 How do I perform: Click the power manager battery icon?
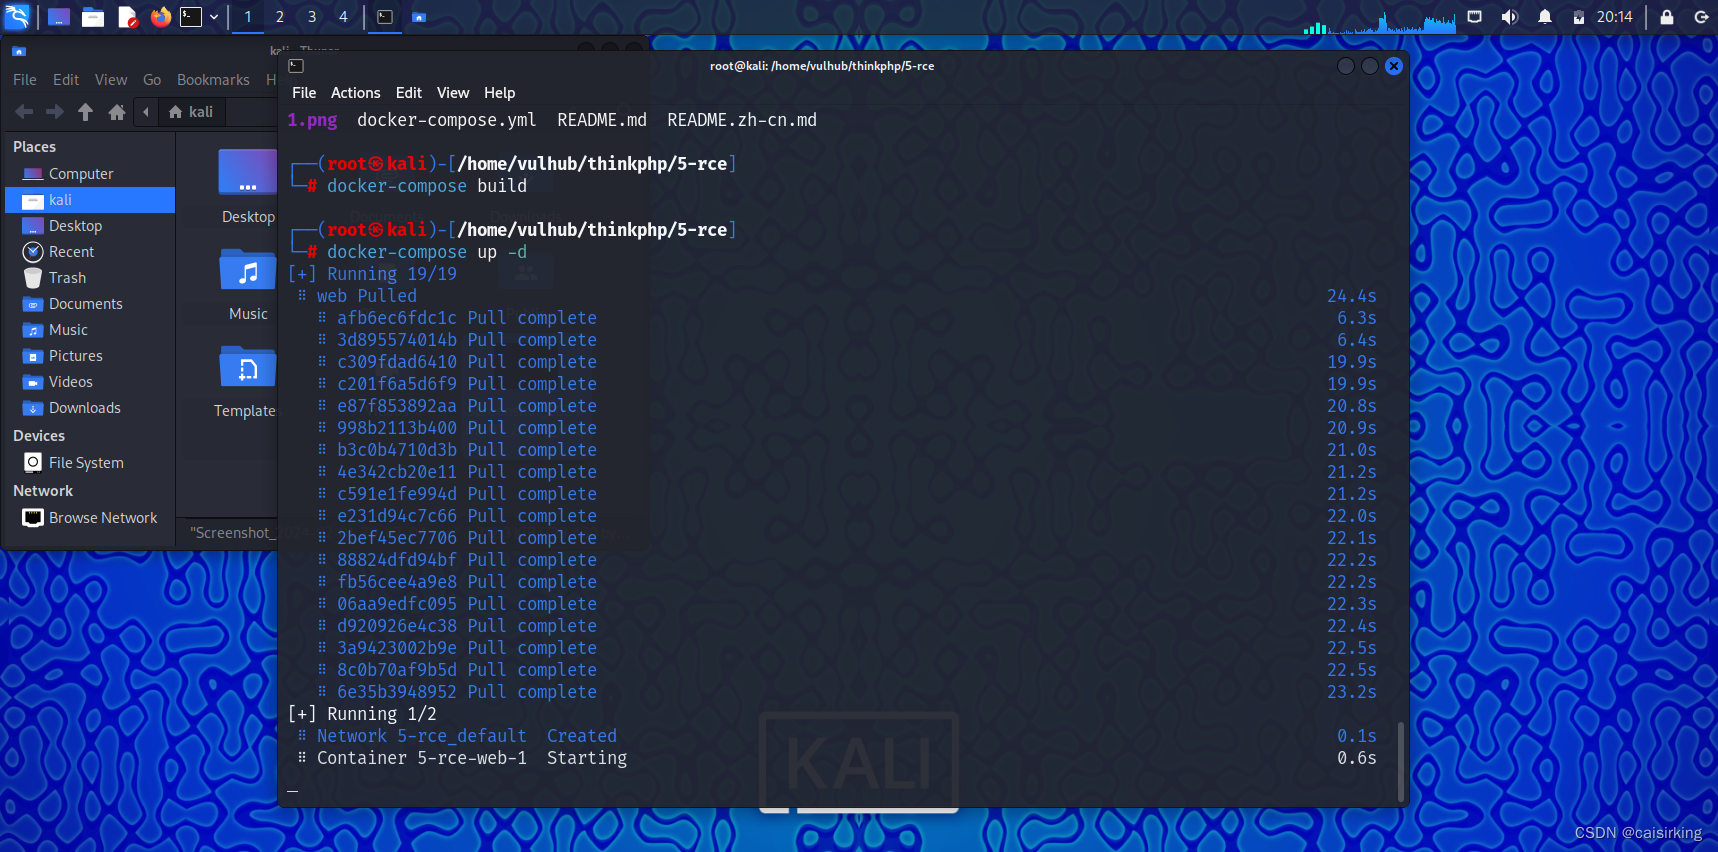(x=1579, y=17)
